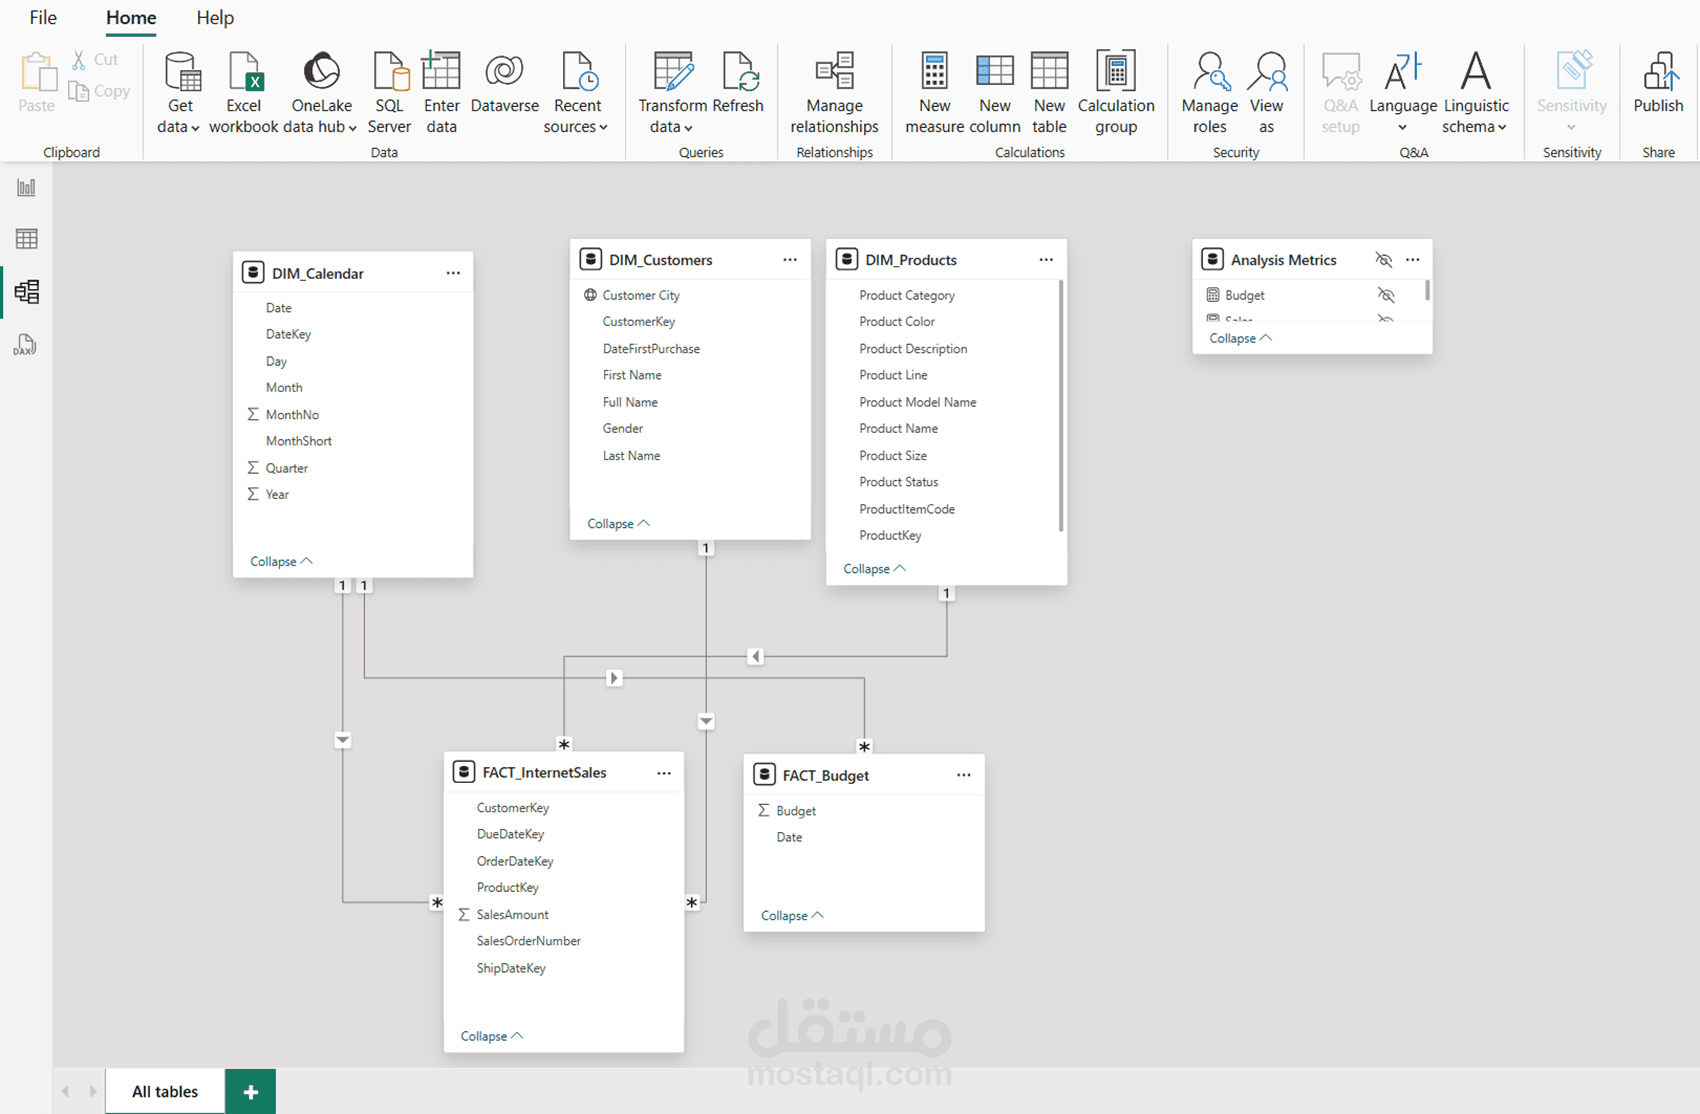1700x1114 pixels.
Task: Collapse the DIM_Products table
Action: click(x=874, y=568)
